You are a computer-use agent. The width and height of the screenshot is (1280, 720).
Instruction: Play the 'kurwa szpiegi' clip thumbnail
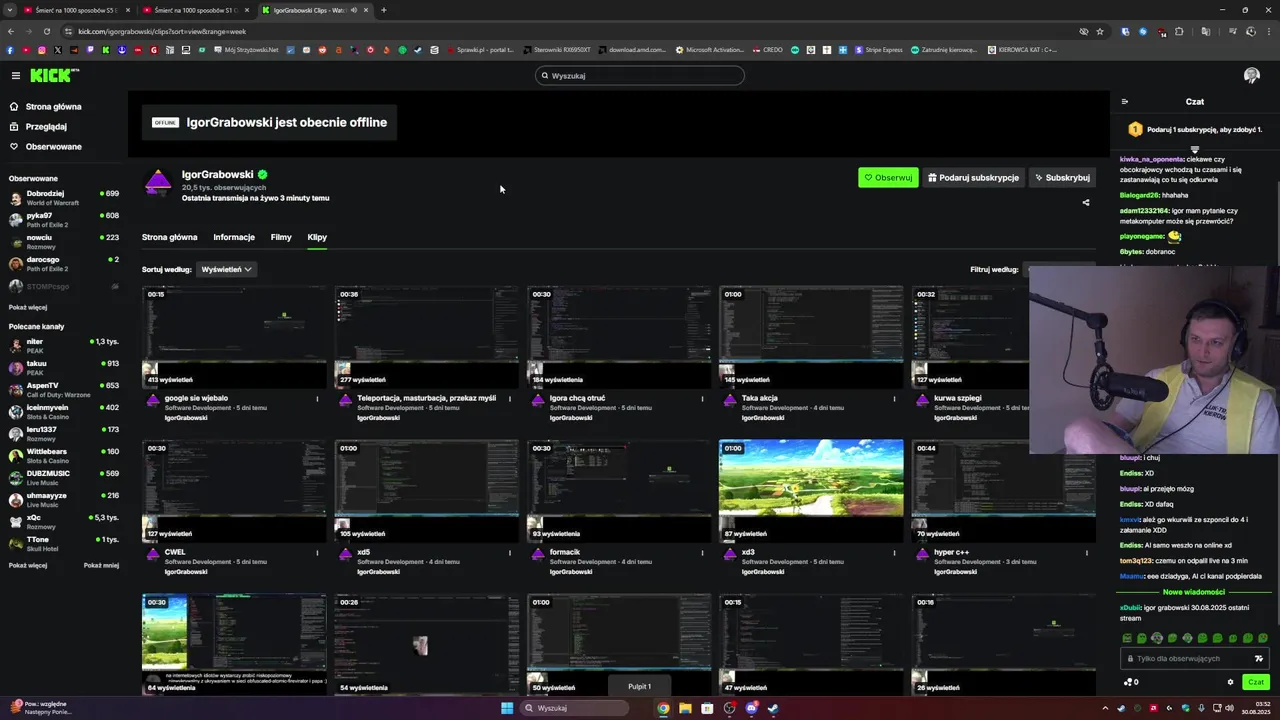point(970,337)
